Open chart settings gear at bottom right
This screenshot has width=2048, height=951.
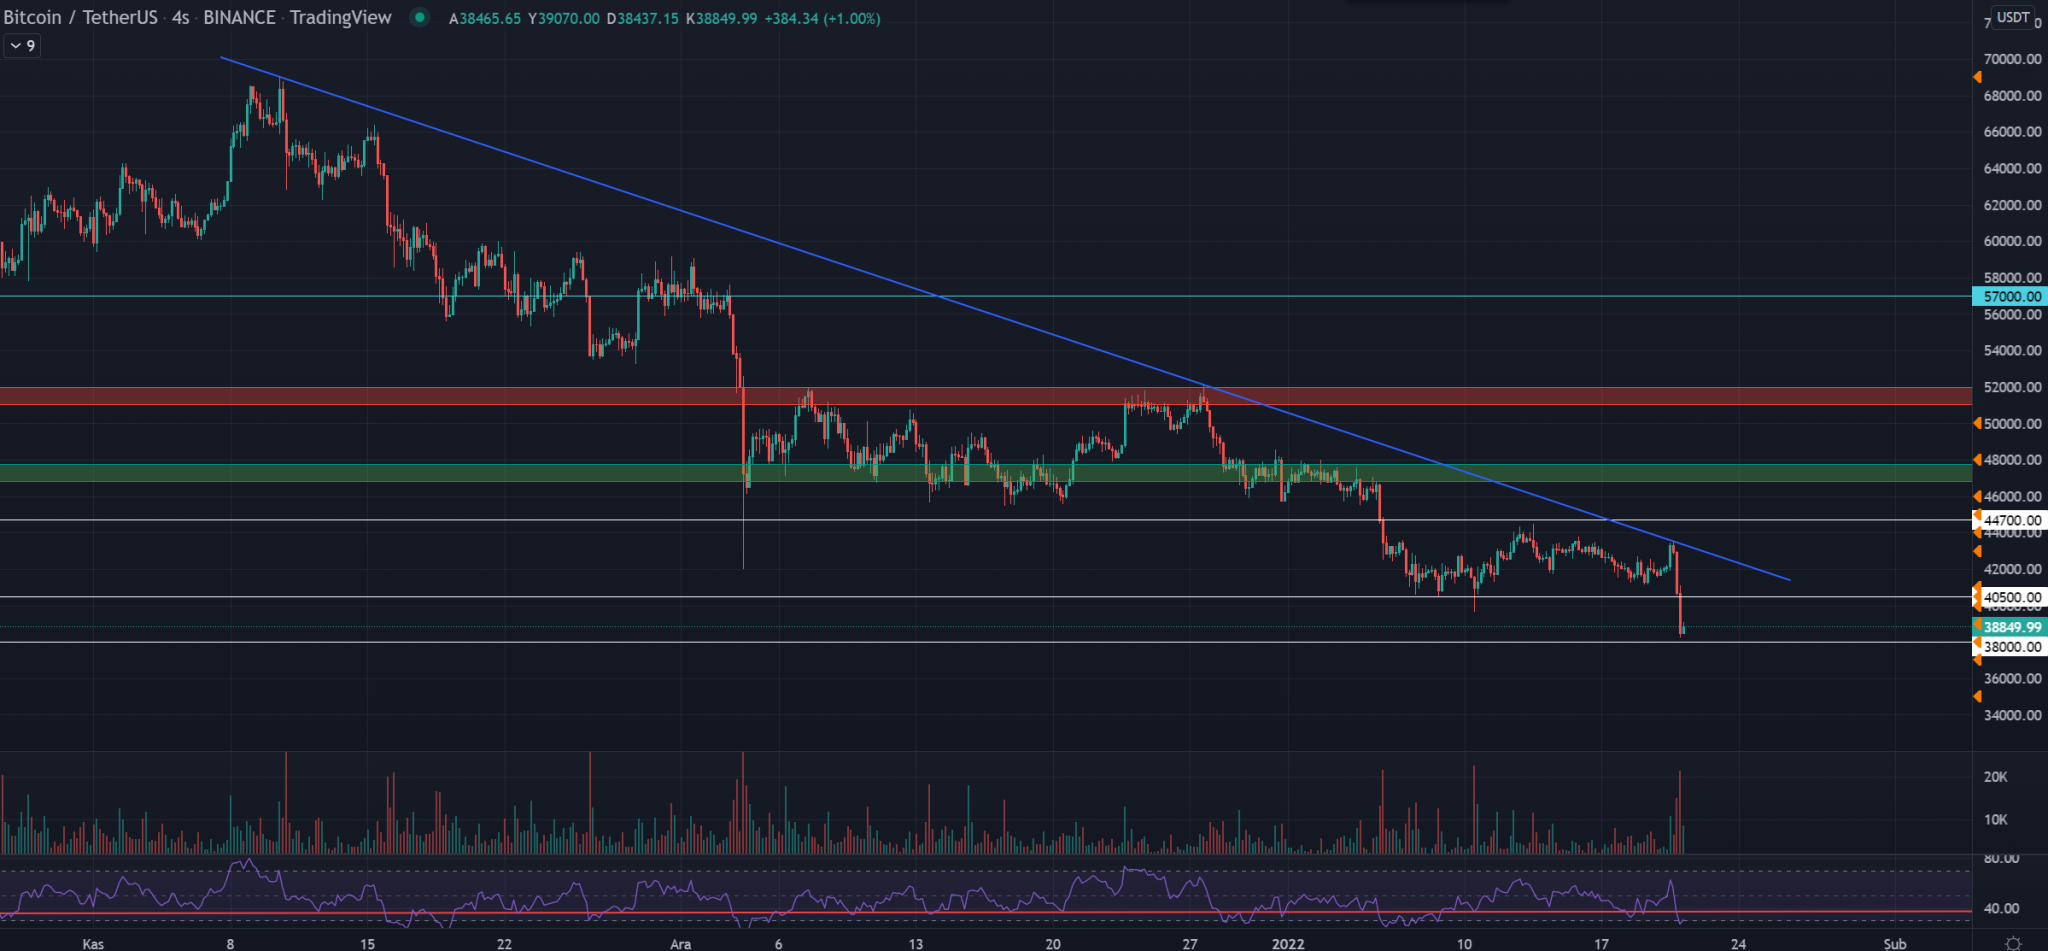pos(2013,943)
